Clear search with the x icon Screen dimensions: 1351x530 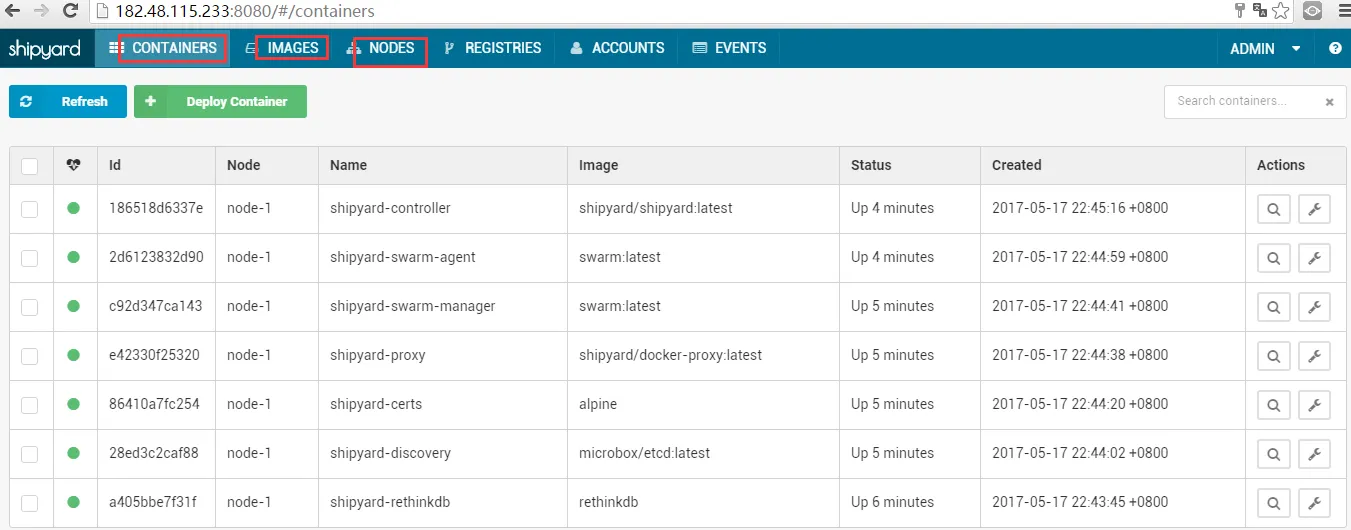1329,102
